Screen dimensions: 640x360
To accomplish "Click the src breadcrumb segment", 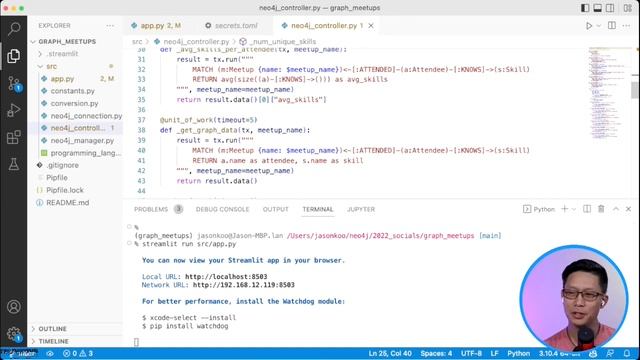I will coord(137,42).
